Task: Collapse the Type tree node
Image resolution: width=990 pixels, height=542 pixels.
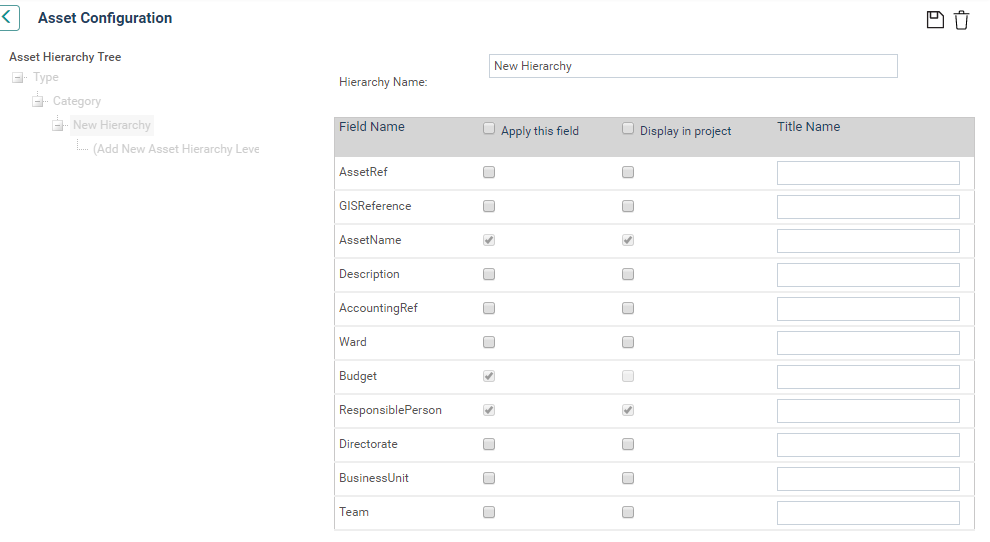Action: [x=18, y=78]
